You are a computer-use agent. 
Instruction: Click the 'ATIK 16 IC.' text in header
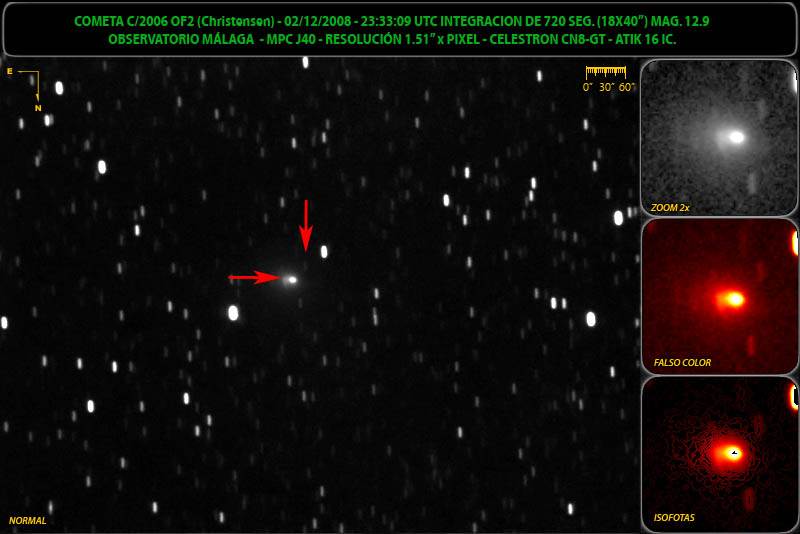click(645, 39)
